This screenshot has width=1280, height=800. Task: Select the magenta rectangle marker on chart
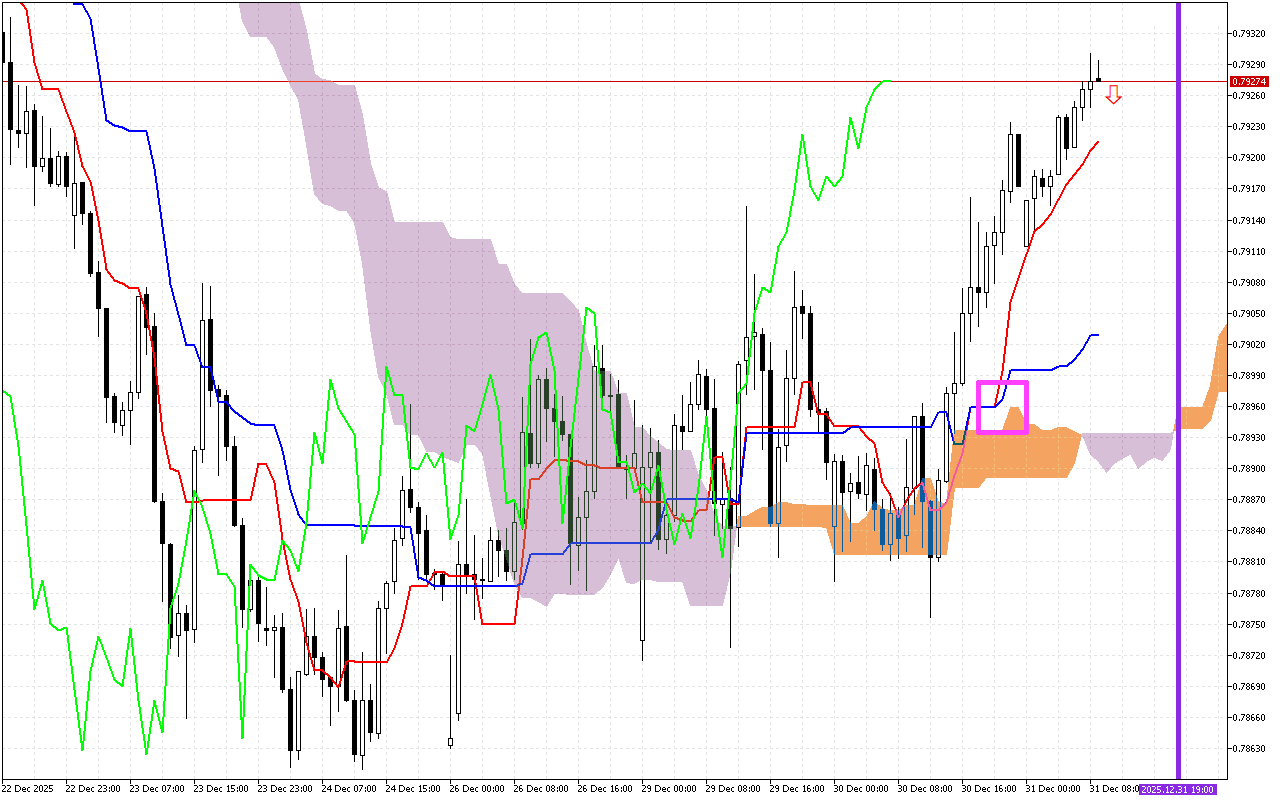click(1002, 407)
